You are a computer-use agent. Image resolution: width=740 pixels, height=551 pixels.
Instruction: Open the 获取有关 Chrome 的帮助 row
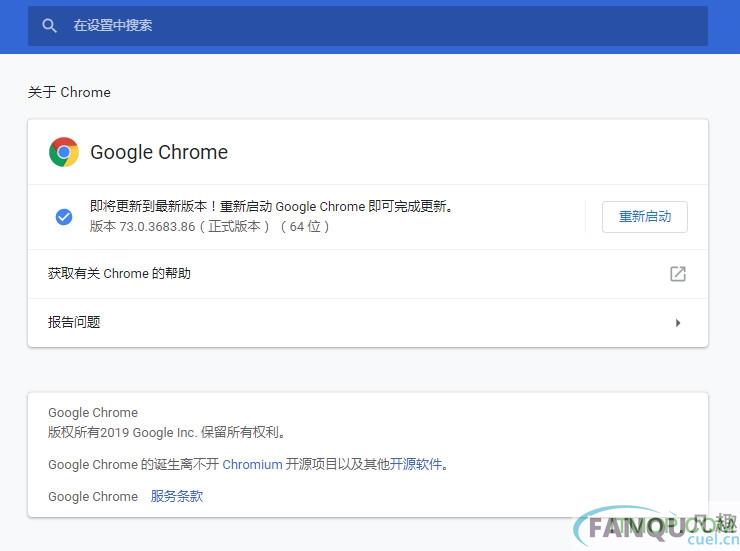tap(368, 274)
